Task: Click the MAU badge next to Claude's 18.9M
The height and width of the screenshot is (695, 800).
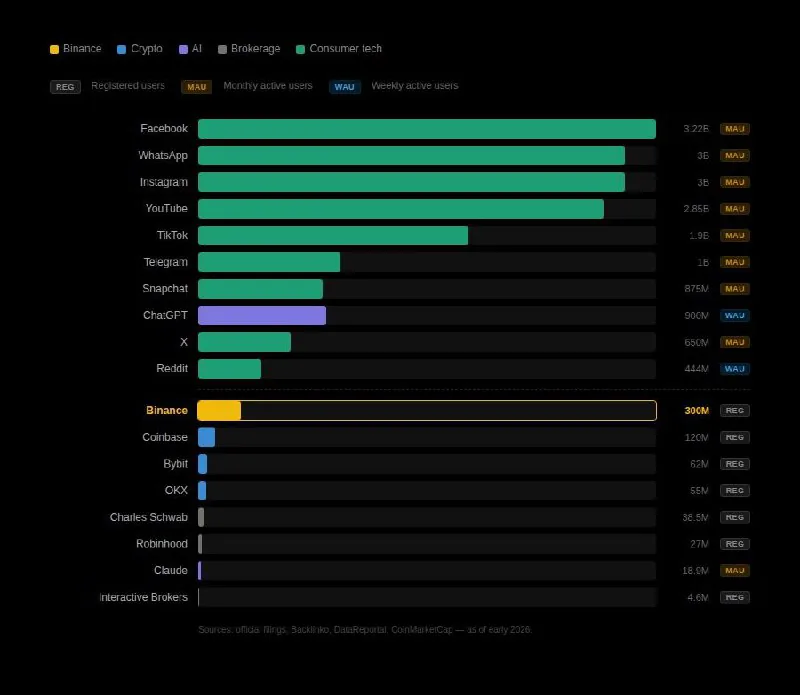Action: click(x=734, y=570)
